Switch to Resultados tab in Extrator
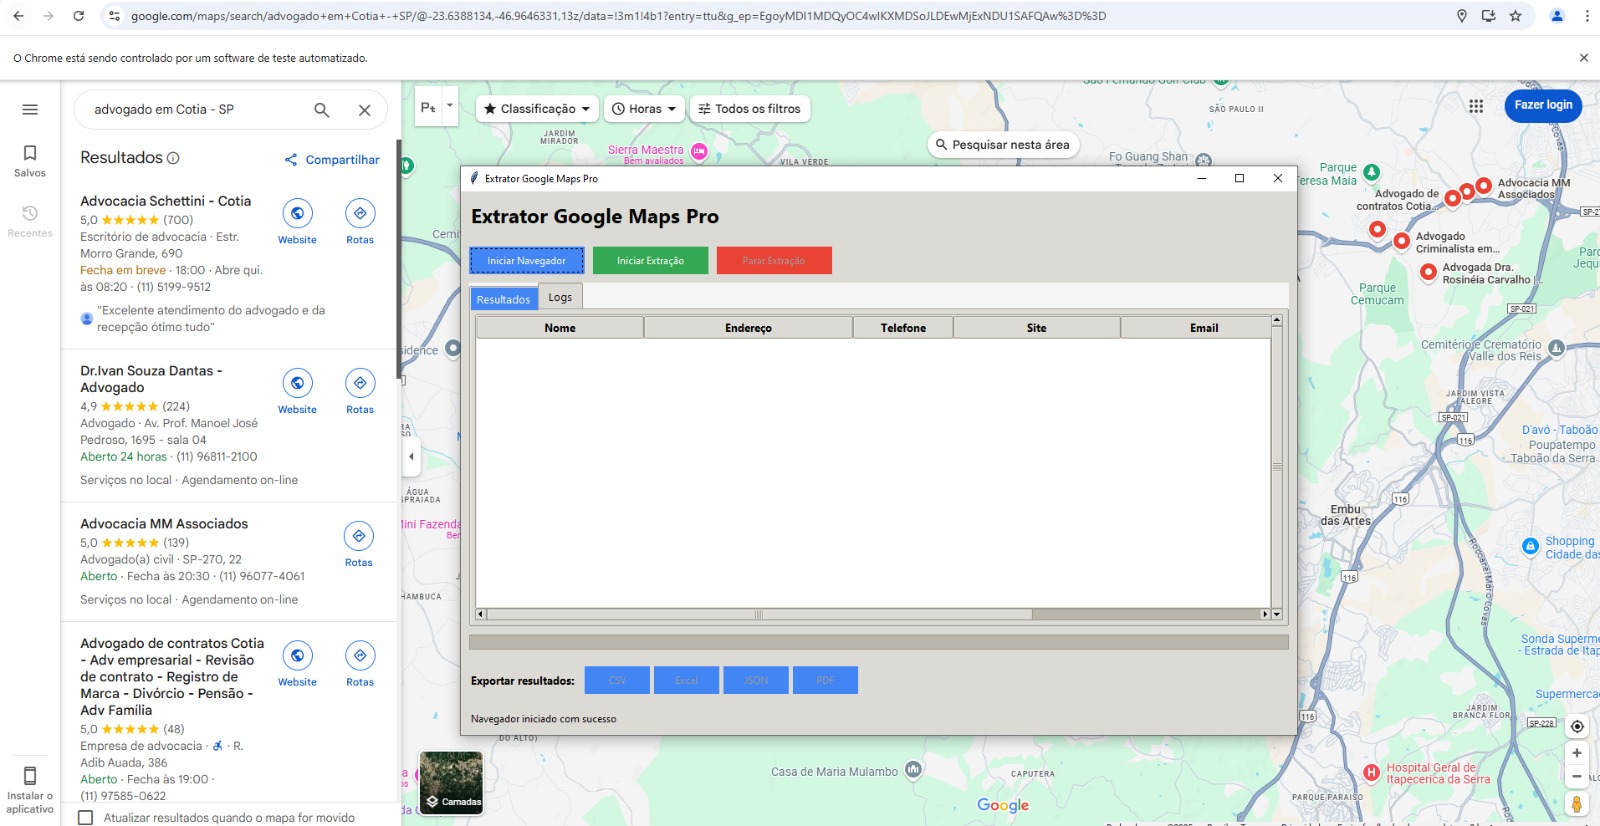The image size is (1600, 826). click(503, 299)
